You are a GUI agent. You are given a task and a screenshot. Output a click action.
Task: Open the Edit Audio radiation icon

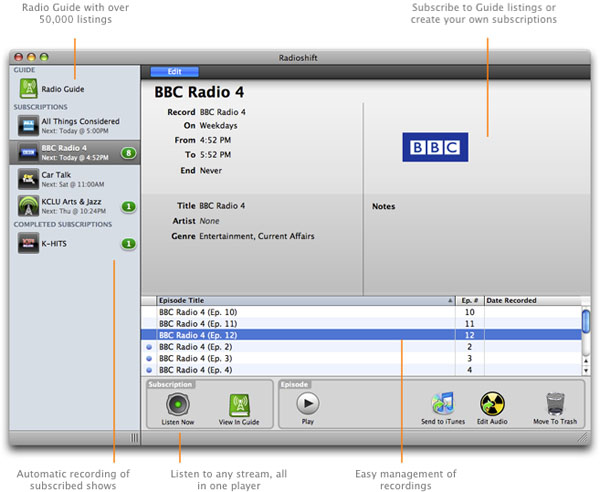pos(493,403)
